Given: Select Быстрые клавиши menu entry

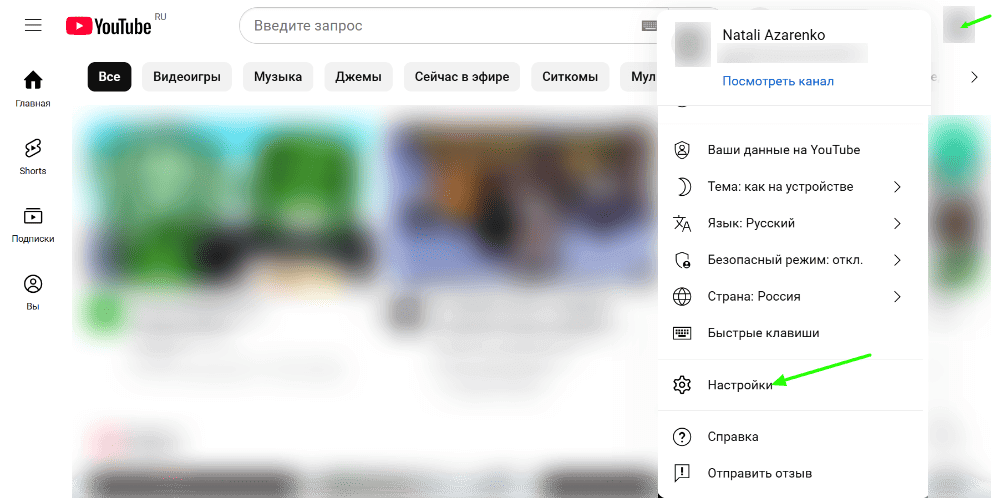Looking at the screenshot, I should tap(794, 333).
